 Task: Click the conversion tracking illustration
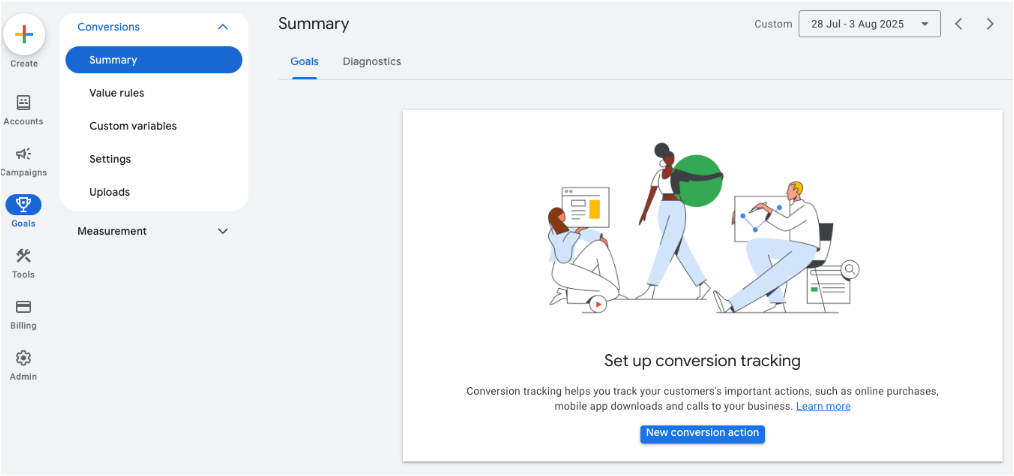click(x=702, y=228)
